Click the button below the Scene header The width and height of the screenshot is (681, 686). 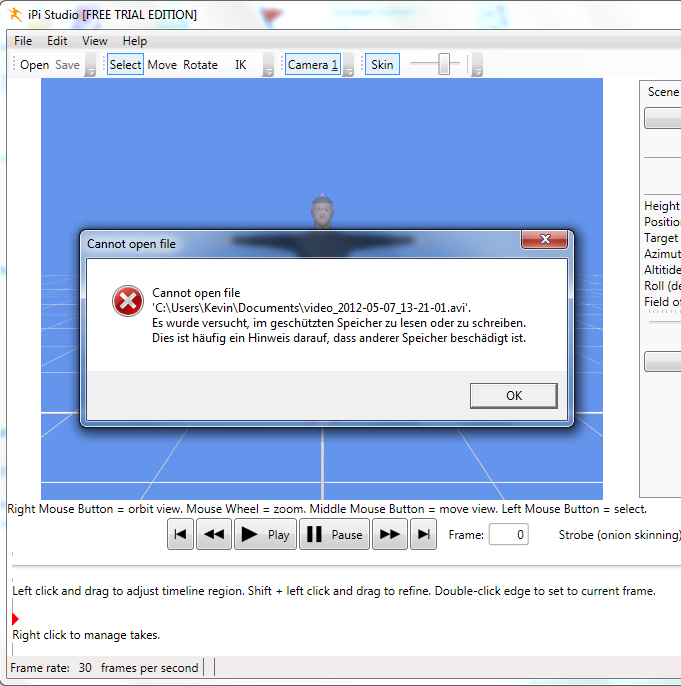pyautogui.click(x=662, y=118)
